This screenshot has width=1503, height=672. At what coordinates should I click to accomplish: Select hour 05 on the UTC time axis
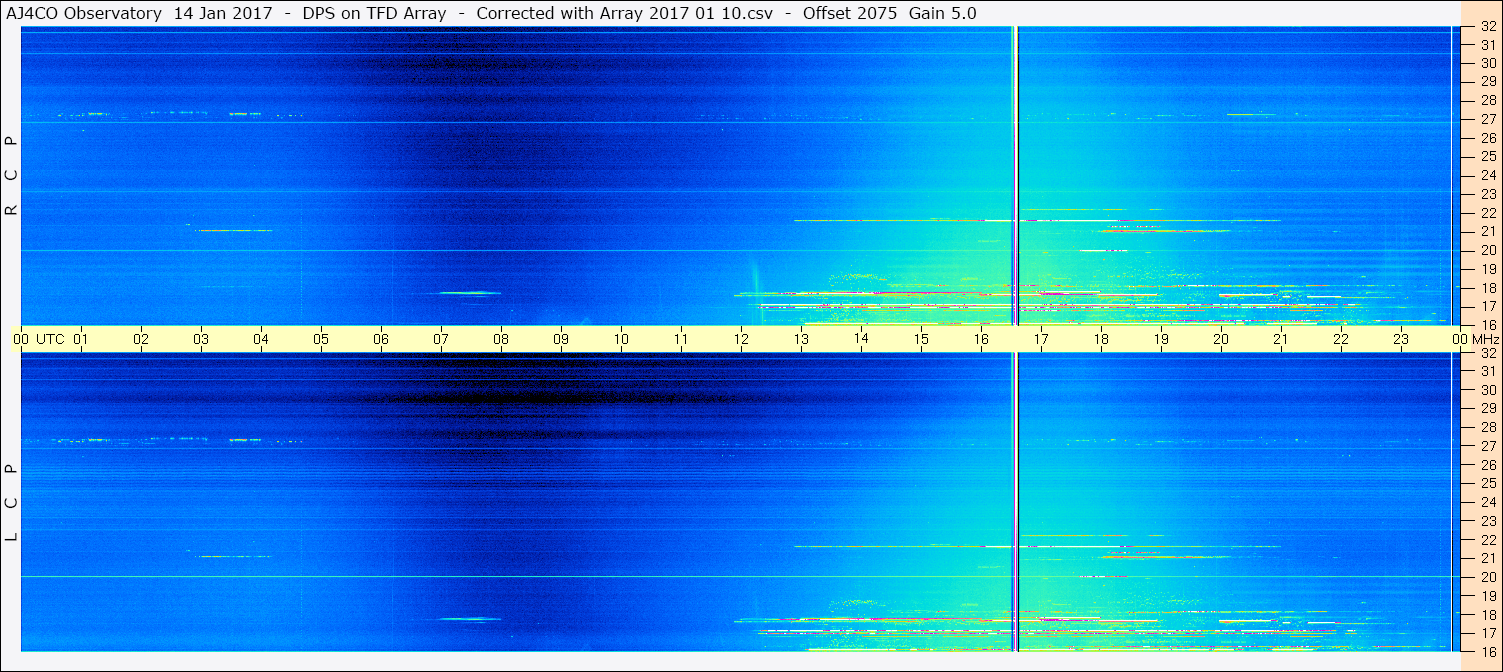click(x=321, y=339)
